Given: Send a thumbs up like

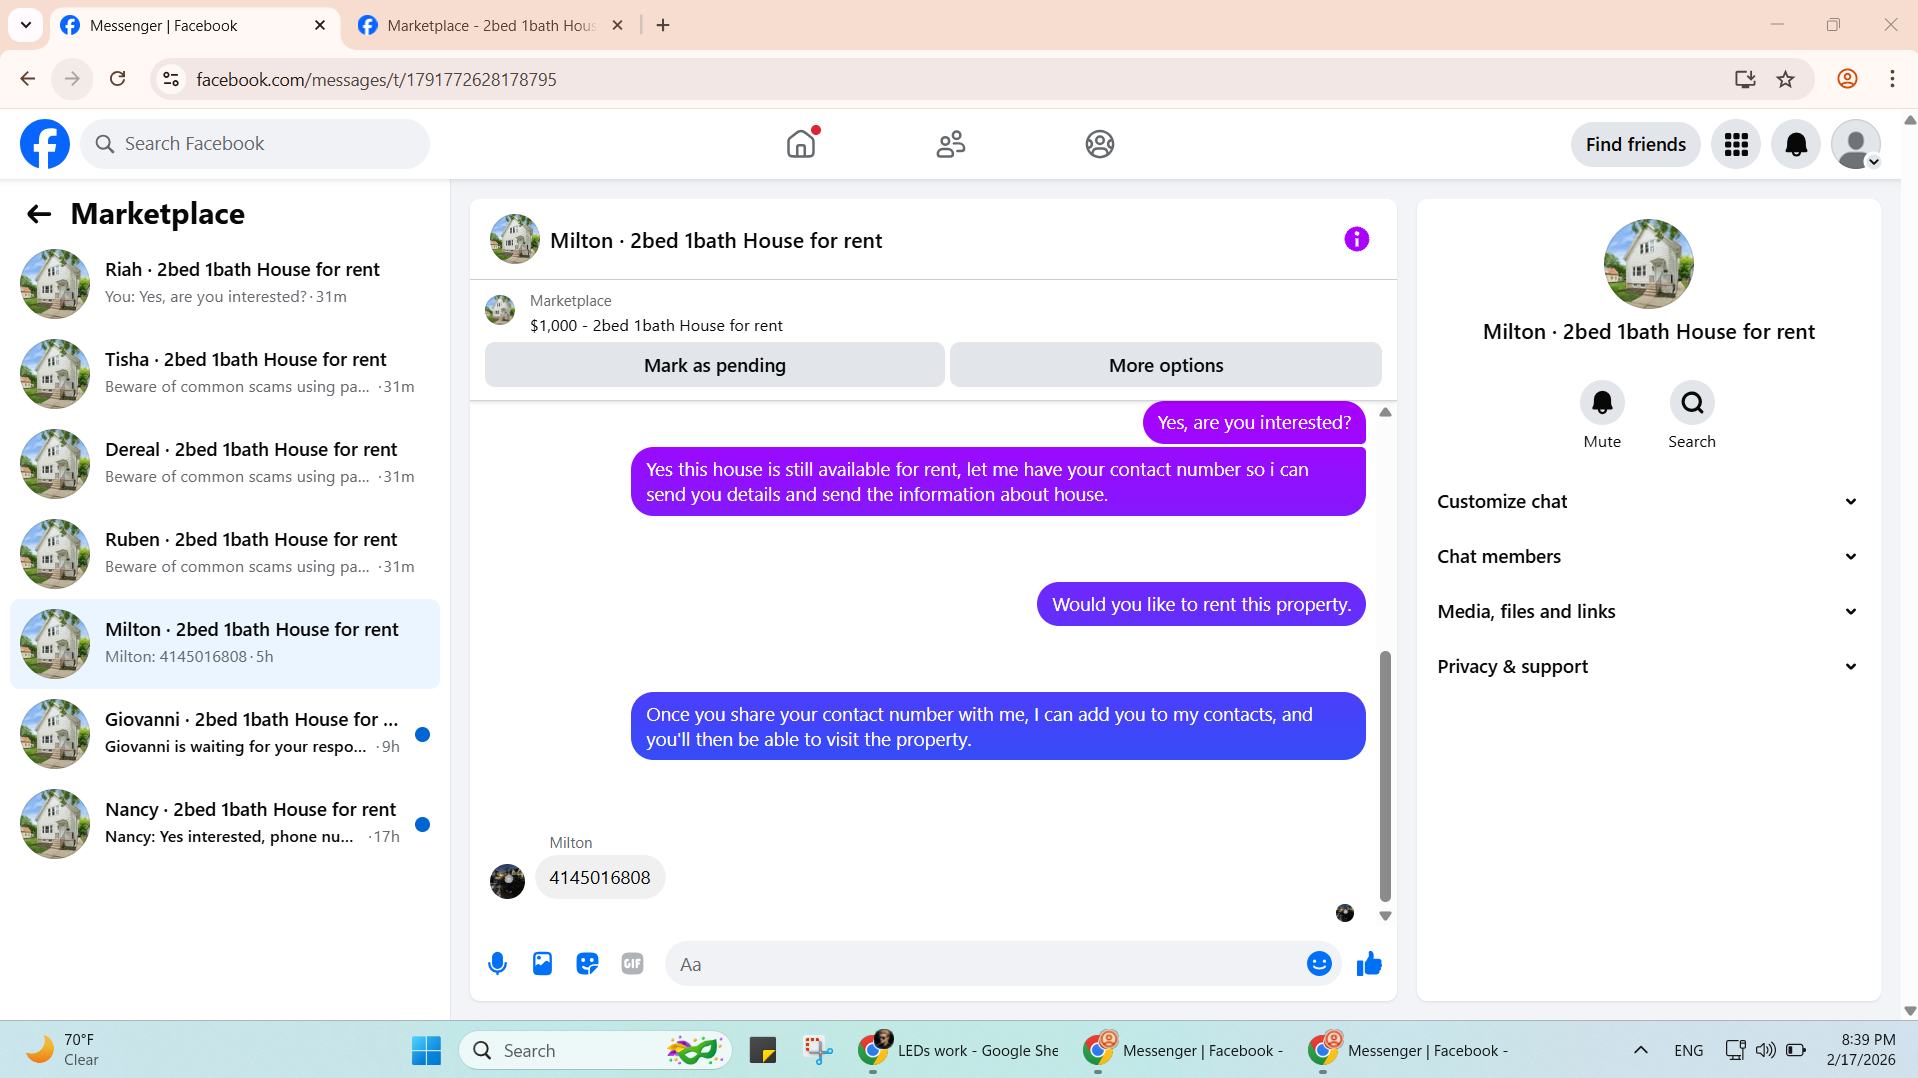Looking at the screenshot, I should pos(1369,964).
